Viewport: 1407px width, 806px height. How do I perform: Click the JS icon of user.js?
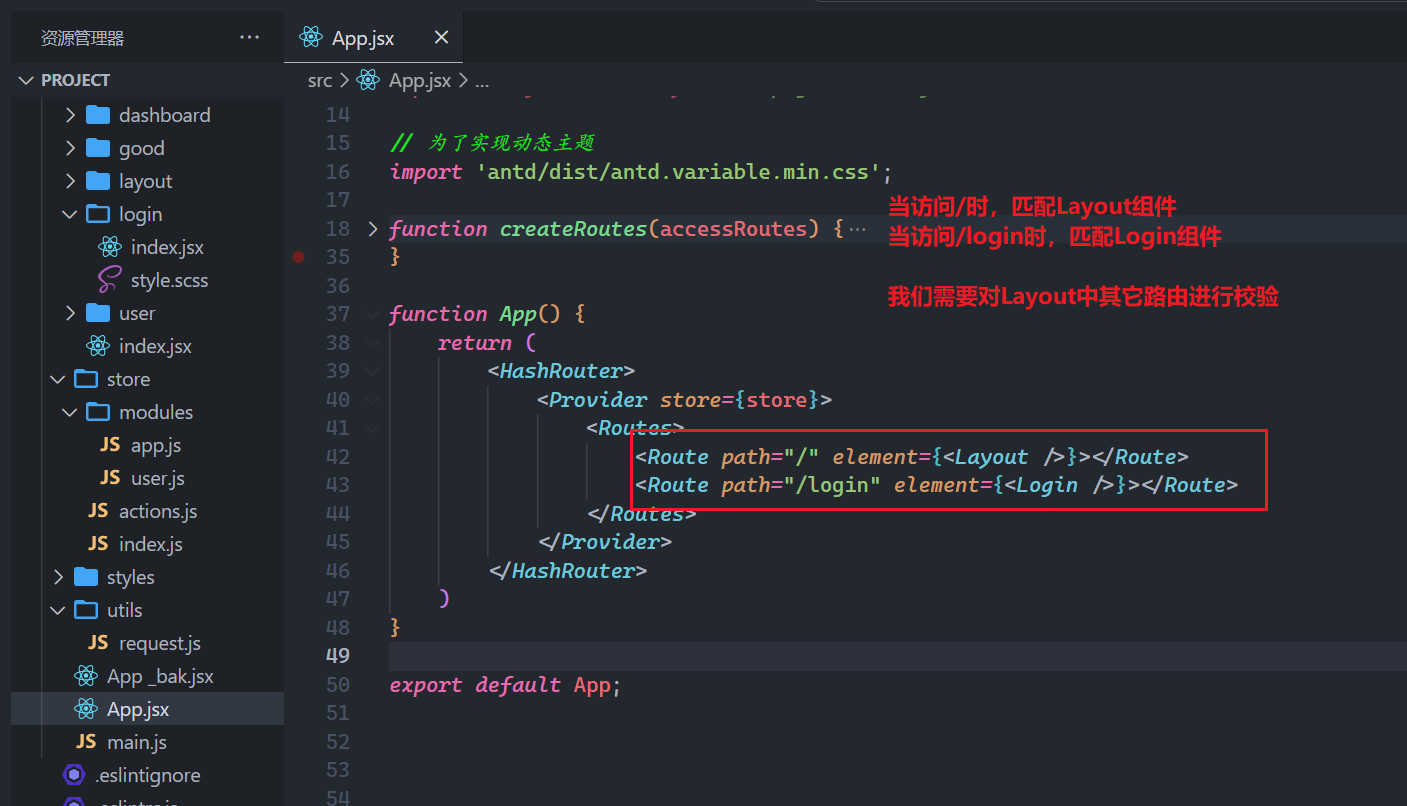point(110,478)
